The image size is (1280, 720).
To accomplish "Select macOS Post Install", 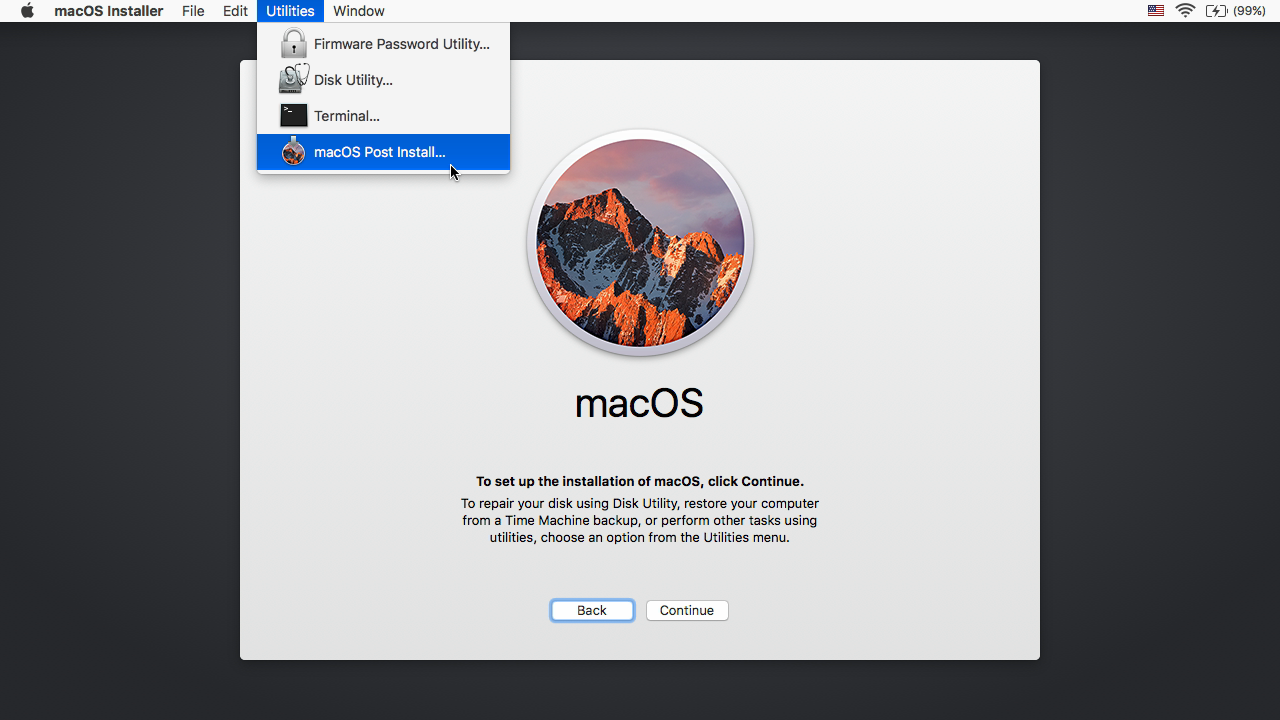I will click(380, 152).
